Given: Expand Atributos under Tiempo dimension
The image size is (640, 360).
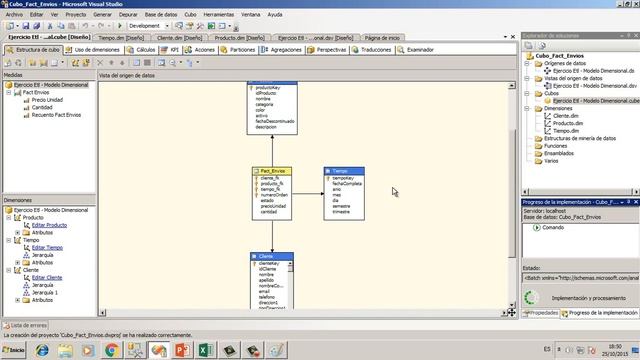Looking at the screenshot, I should pos(18,263).
